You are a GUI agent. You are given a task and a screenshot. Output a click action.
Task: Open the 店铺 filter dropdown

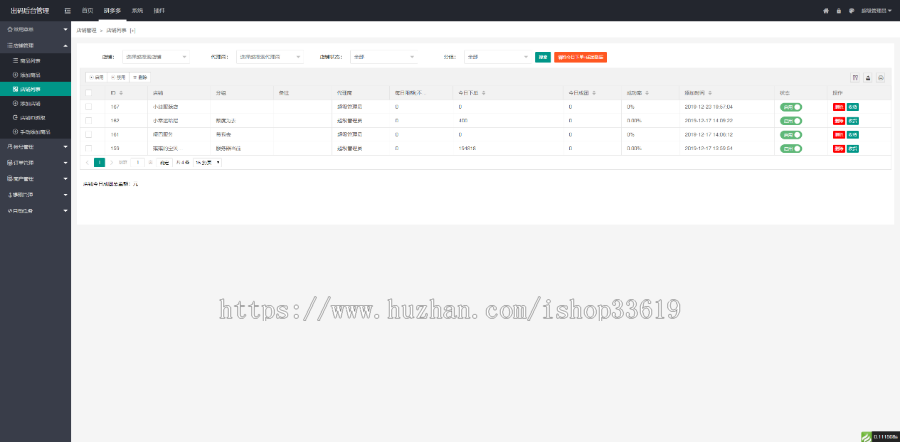pyautogui.click(x=156, y=57)
